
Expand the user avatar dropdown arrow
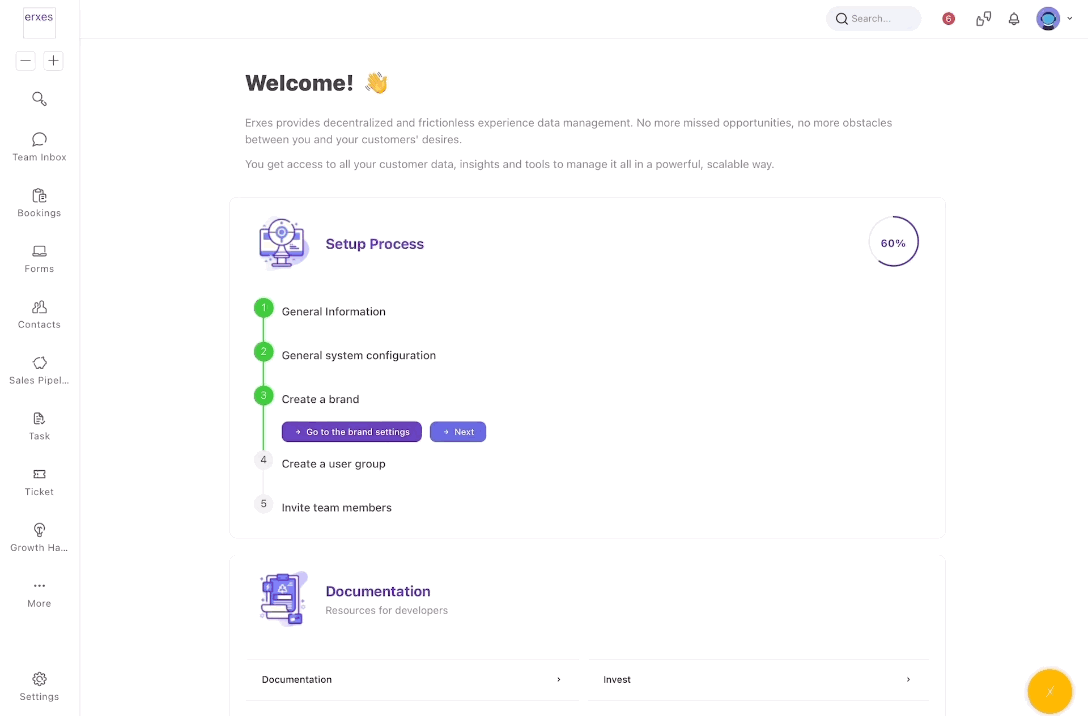(x=1069, y=19)
